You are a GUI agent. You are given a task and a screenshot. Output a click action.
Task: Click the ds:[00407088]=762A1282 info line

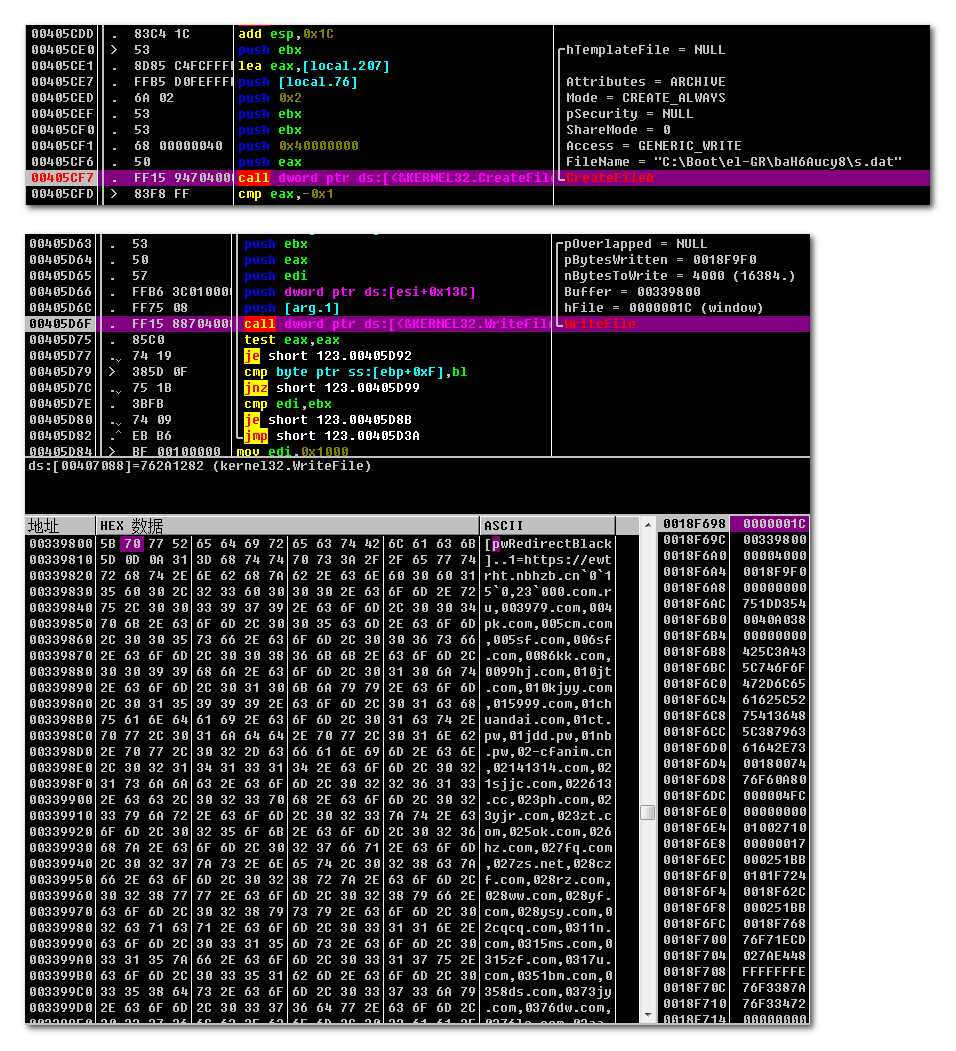(199, 466)
